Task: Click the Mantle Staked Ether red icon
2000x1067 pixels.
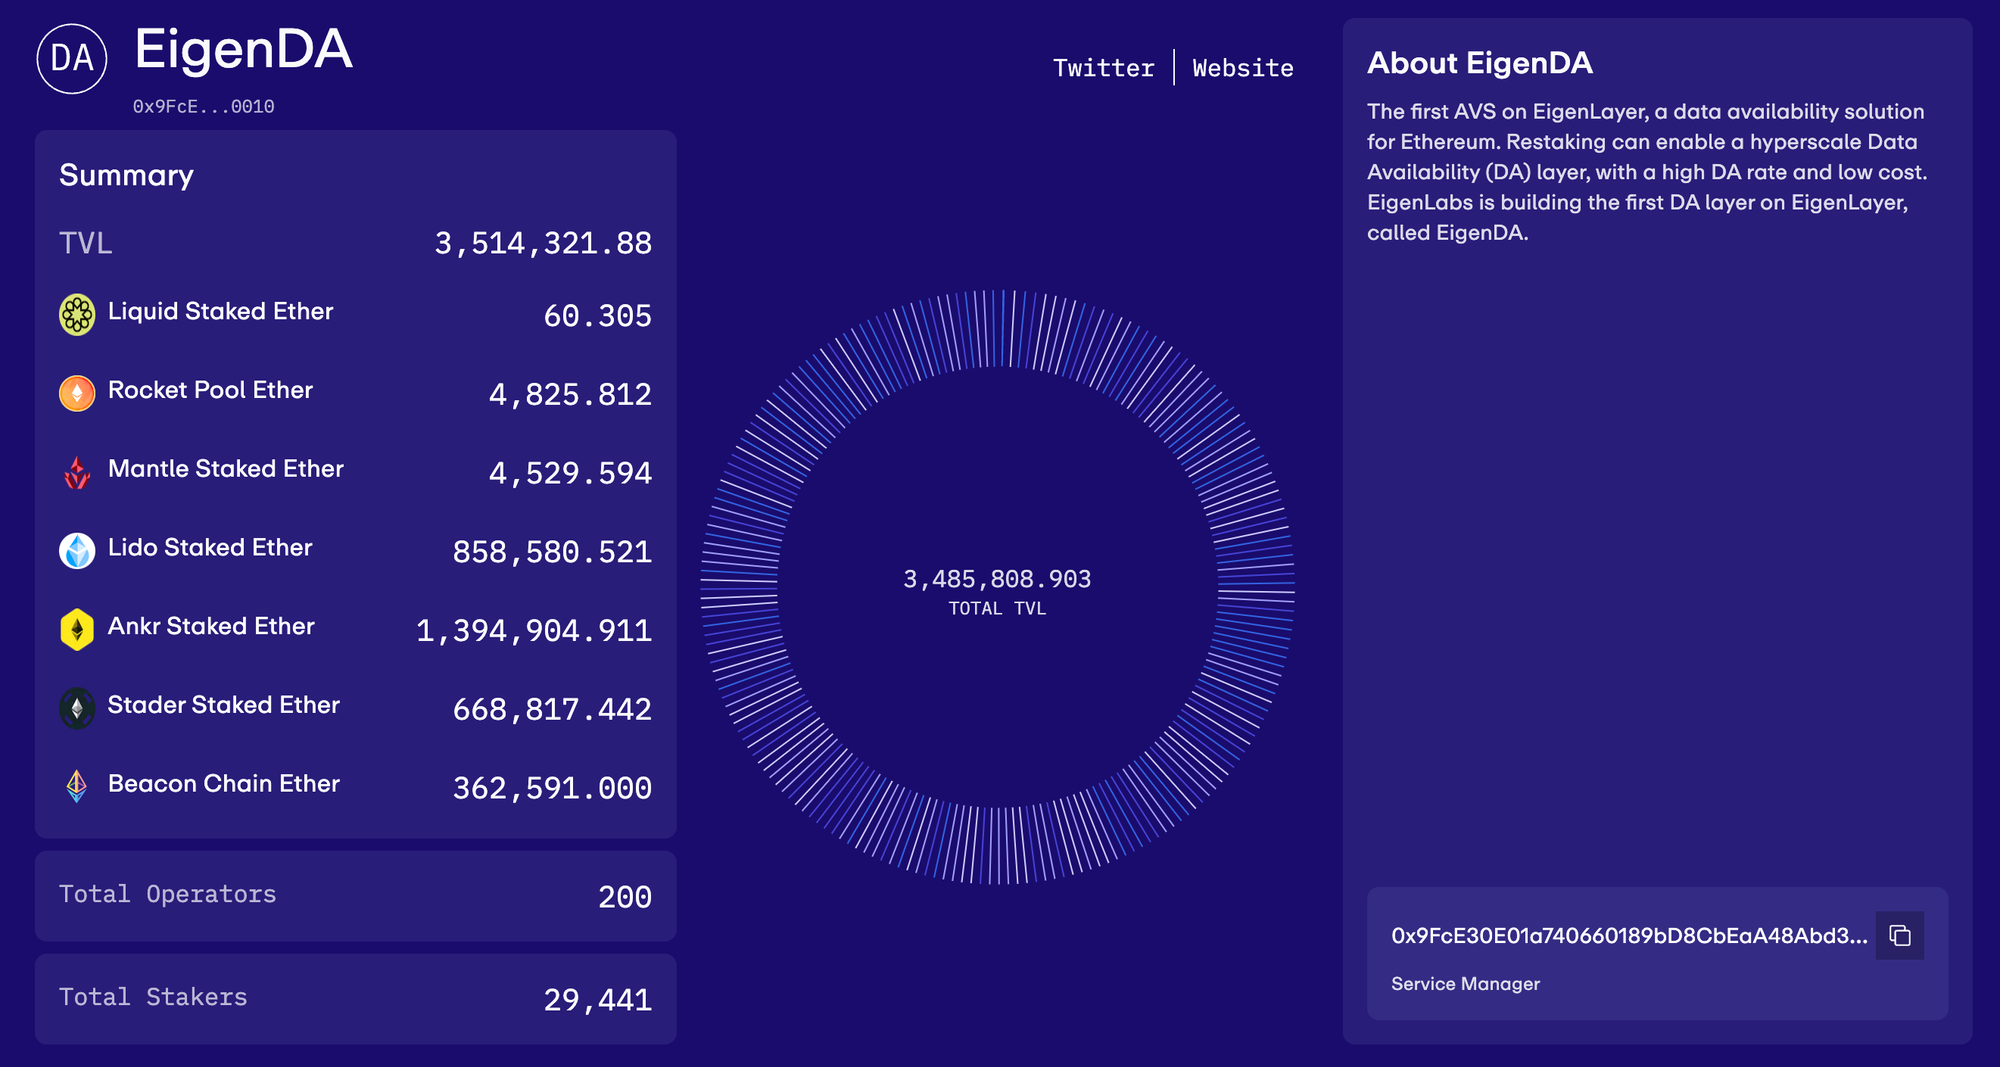Action: 77,472
